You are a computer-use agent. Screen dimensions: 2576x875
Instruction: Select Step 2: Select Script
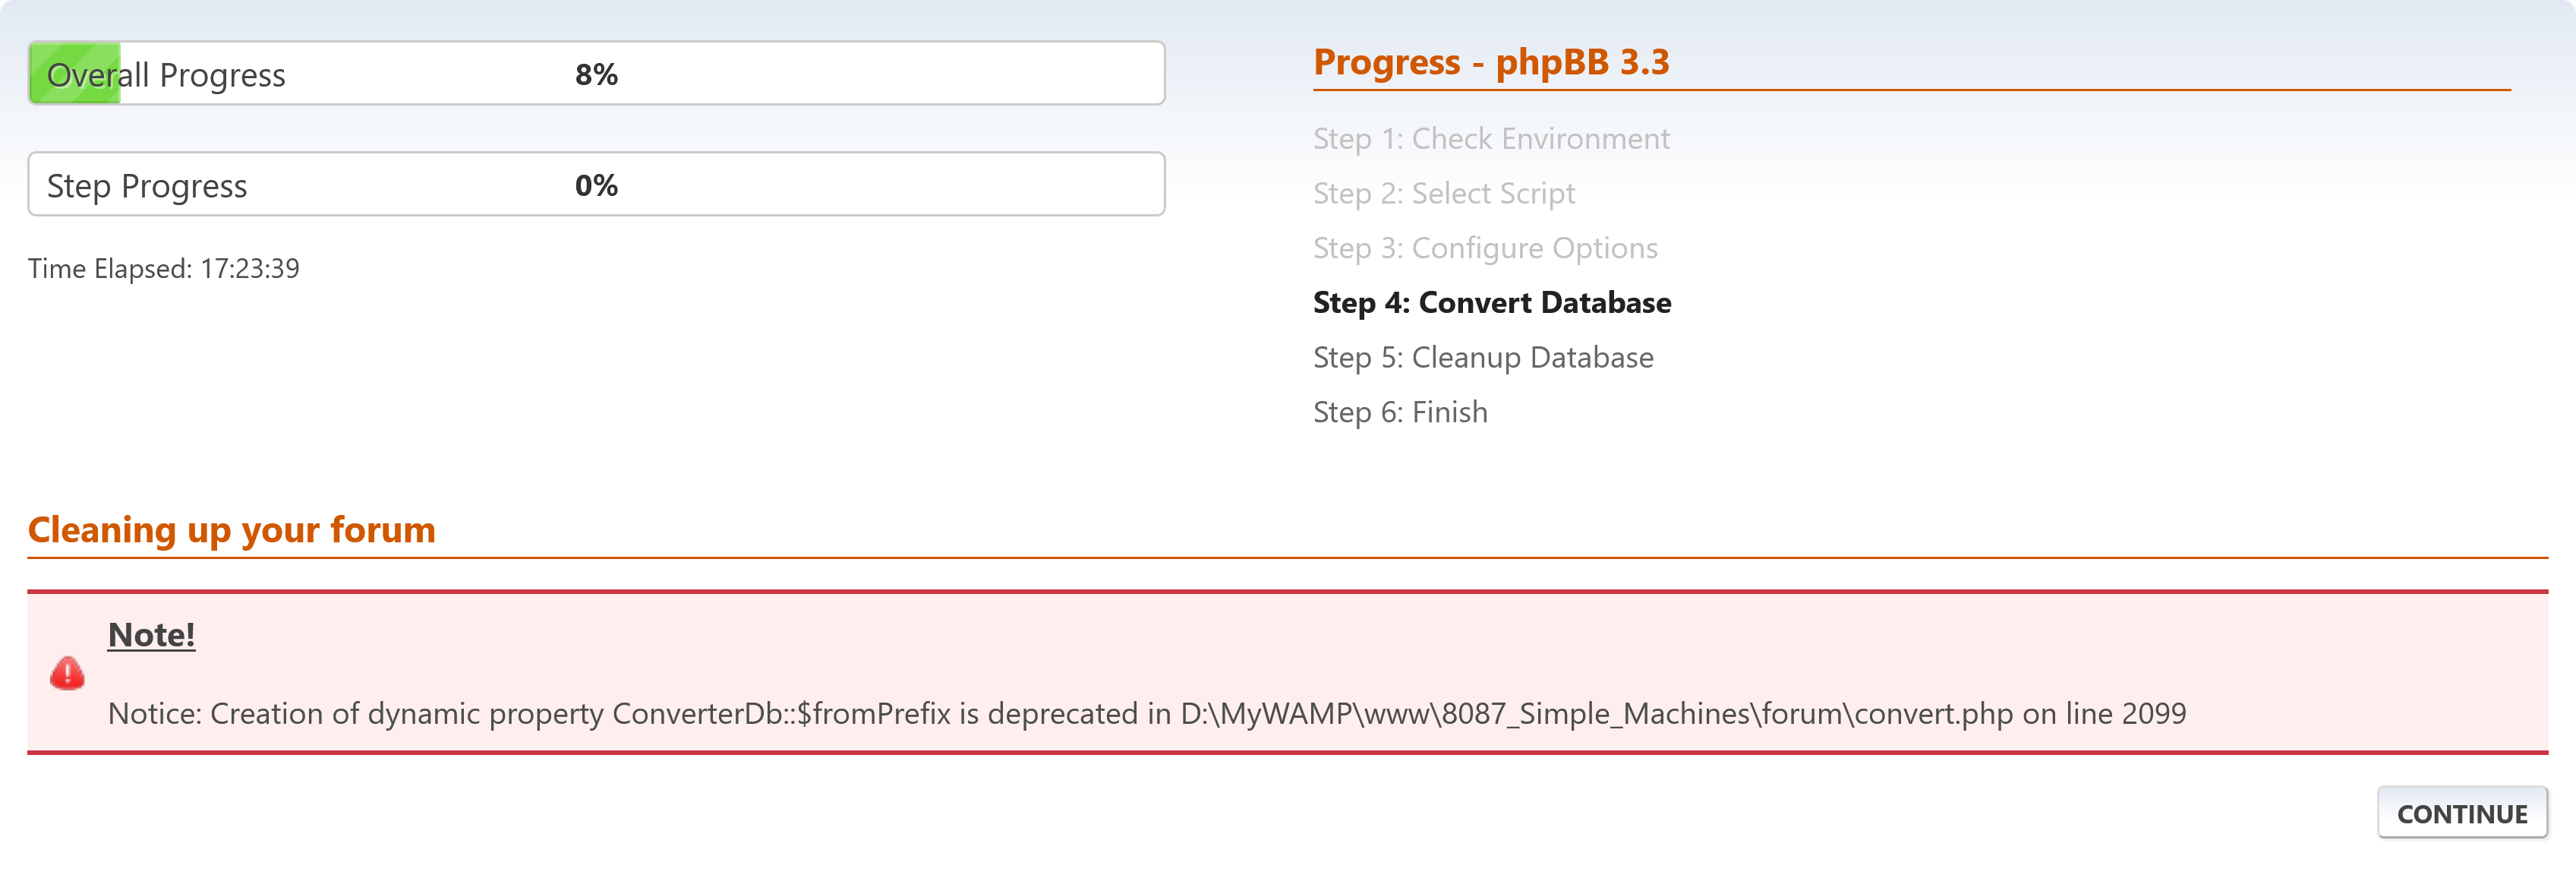(1444, 193)
